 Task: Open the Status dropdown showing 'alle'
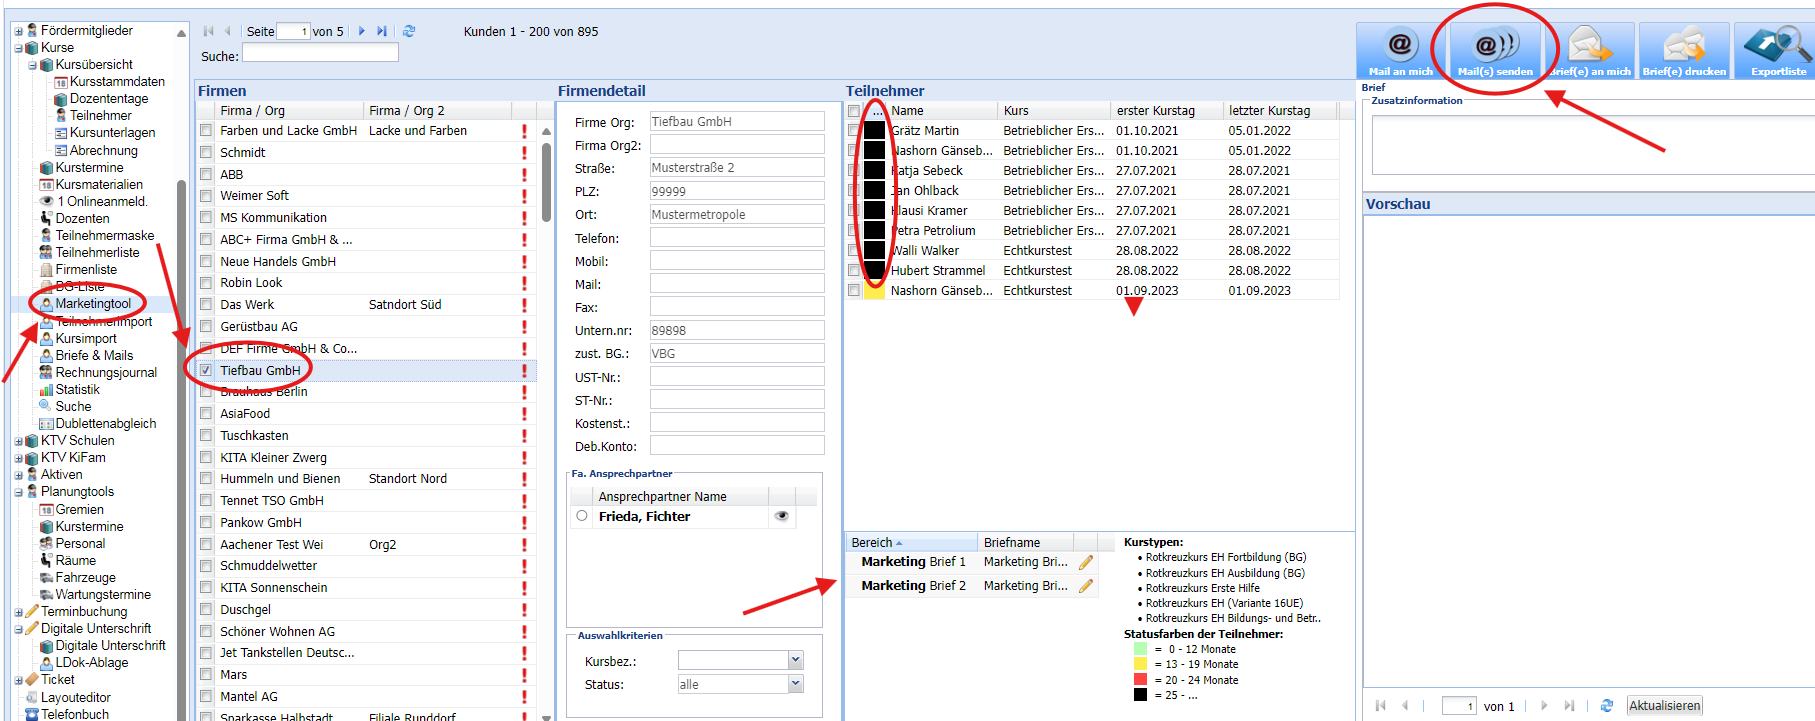(796, 685)
